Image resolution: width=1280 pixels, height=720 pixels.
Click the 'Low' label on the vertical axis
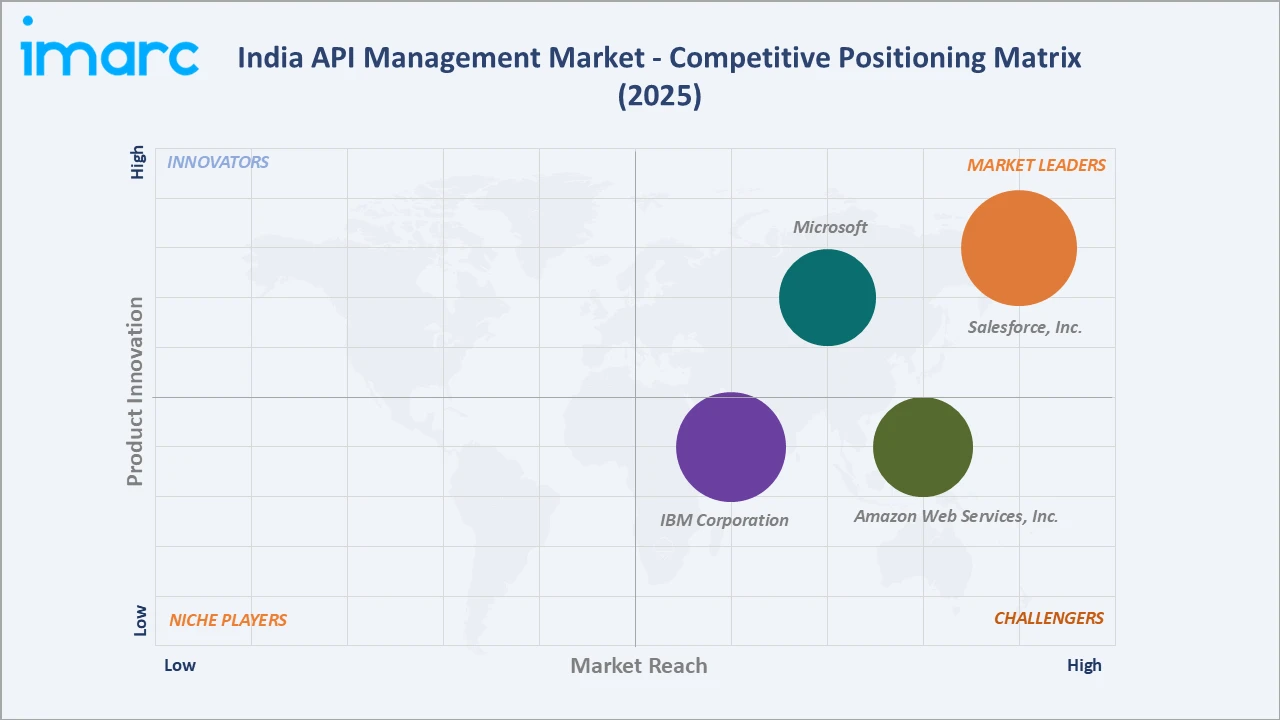pos(139,620)
